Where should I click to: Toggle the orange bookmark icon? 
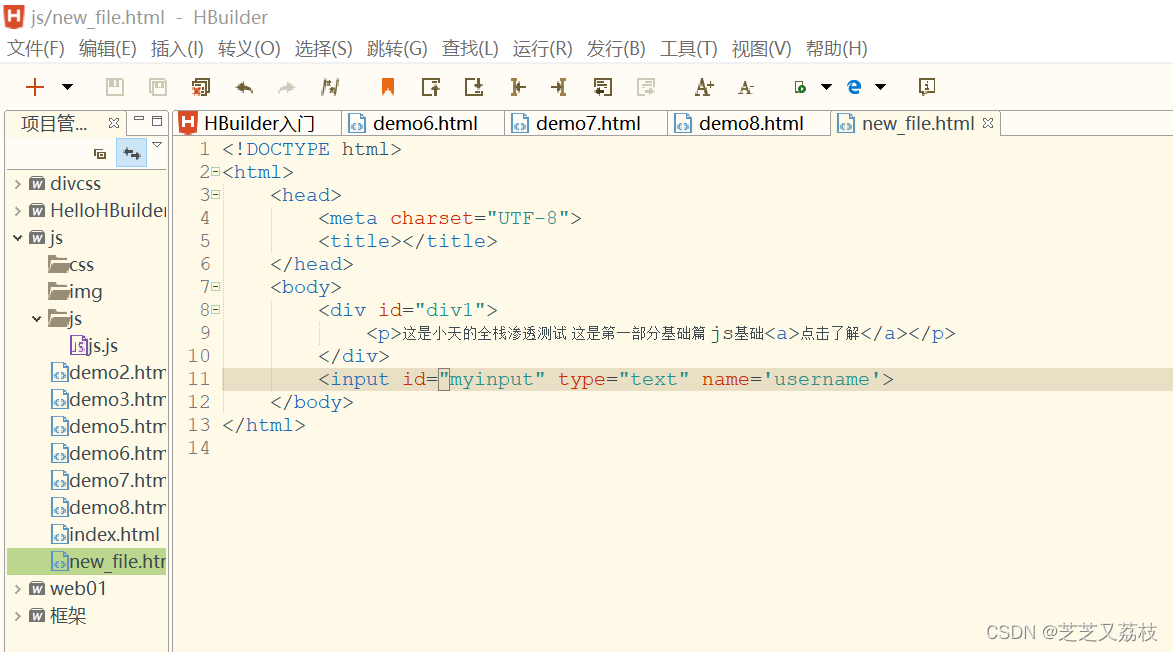388,87
